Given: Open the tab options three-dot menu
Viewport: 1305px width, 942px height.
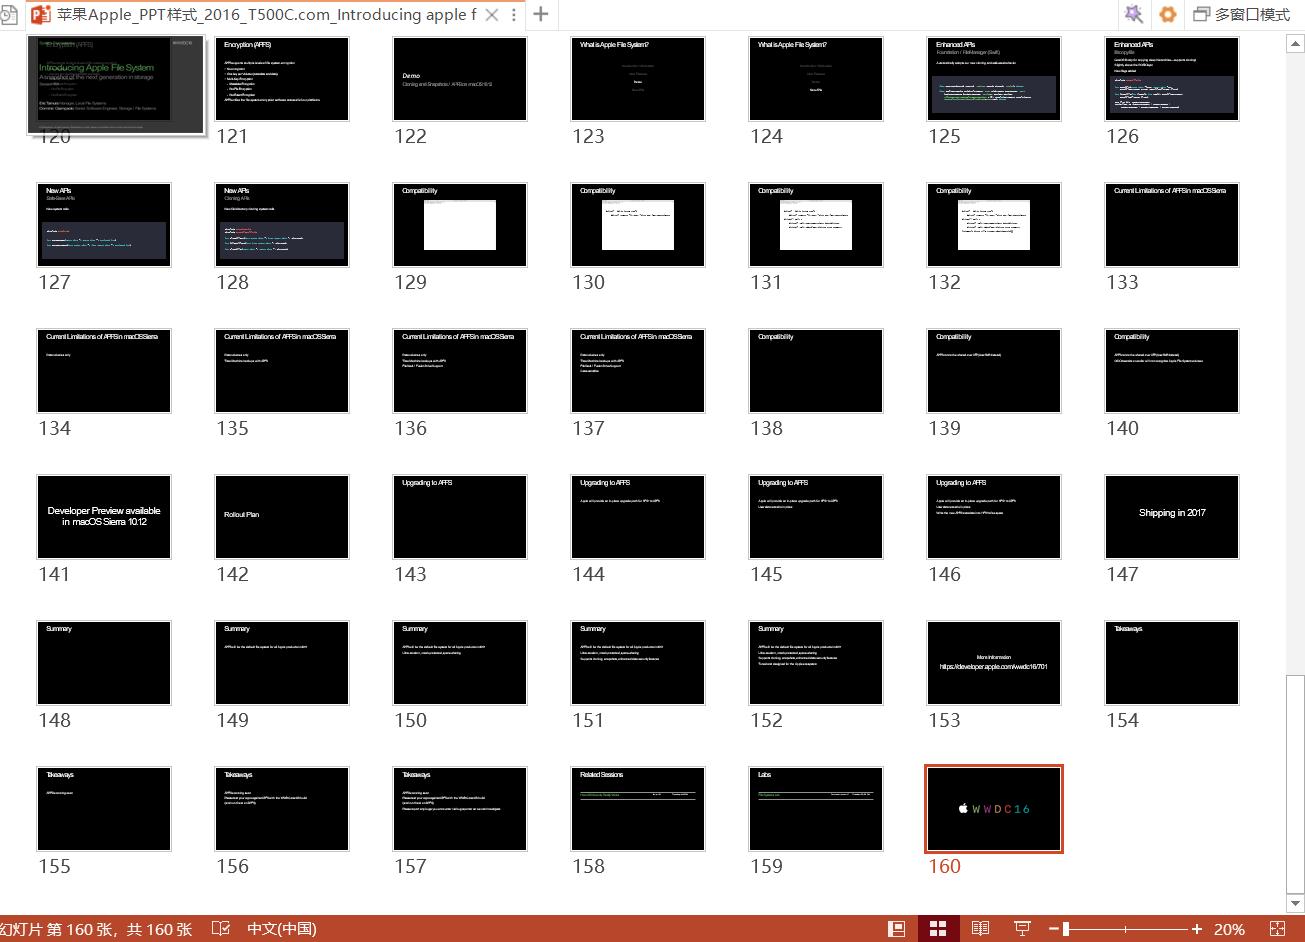Looking at the screenshot, I should pyautogui.click(x=513, y=14).
